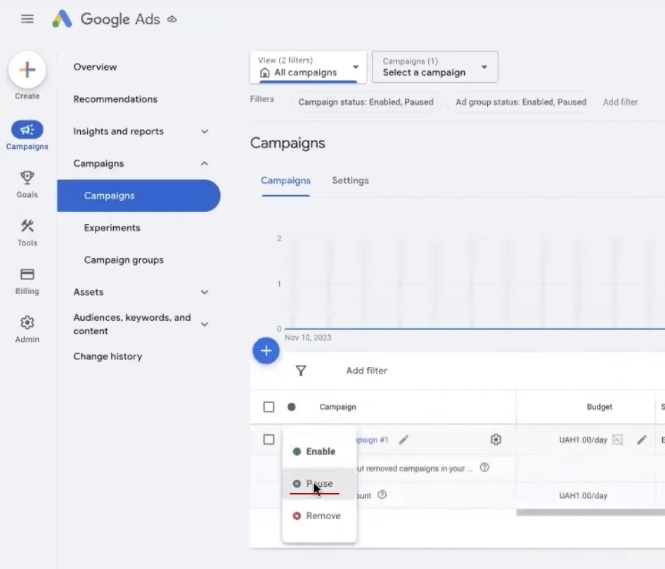The height and width of the screenshot is (569, 665).
Task: Open the Select a campaign dropdown
Action: click(435, 67)
